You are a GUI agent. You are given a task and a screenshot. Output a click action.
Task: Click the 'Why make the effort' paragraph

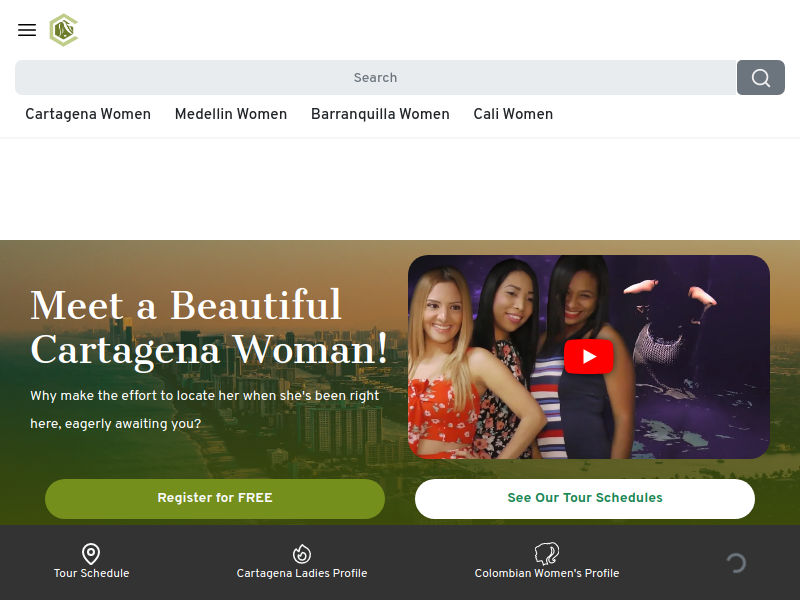click(204, 410)
